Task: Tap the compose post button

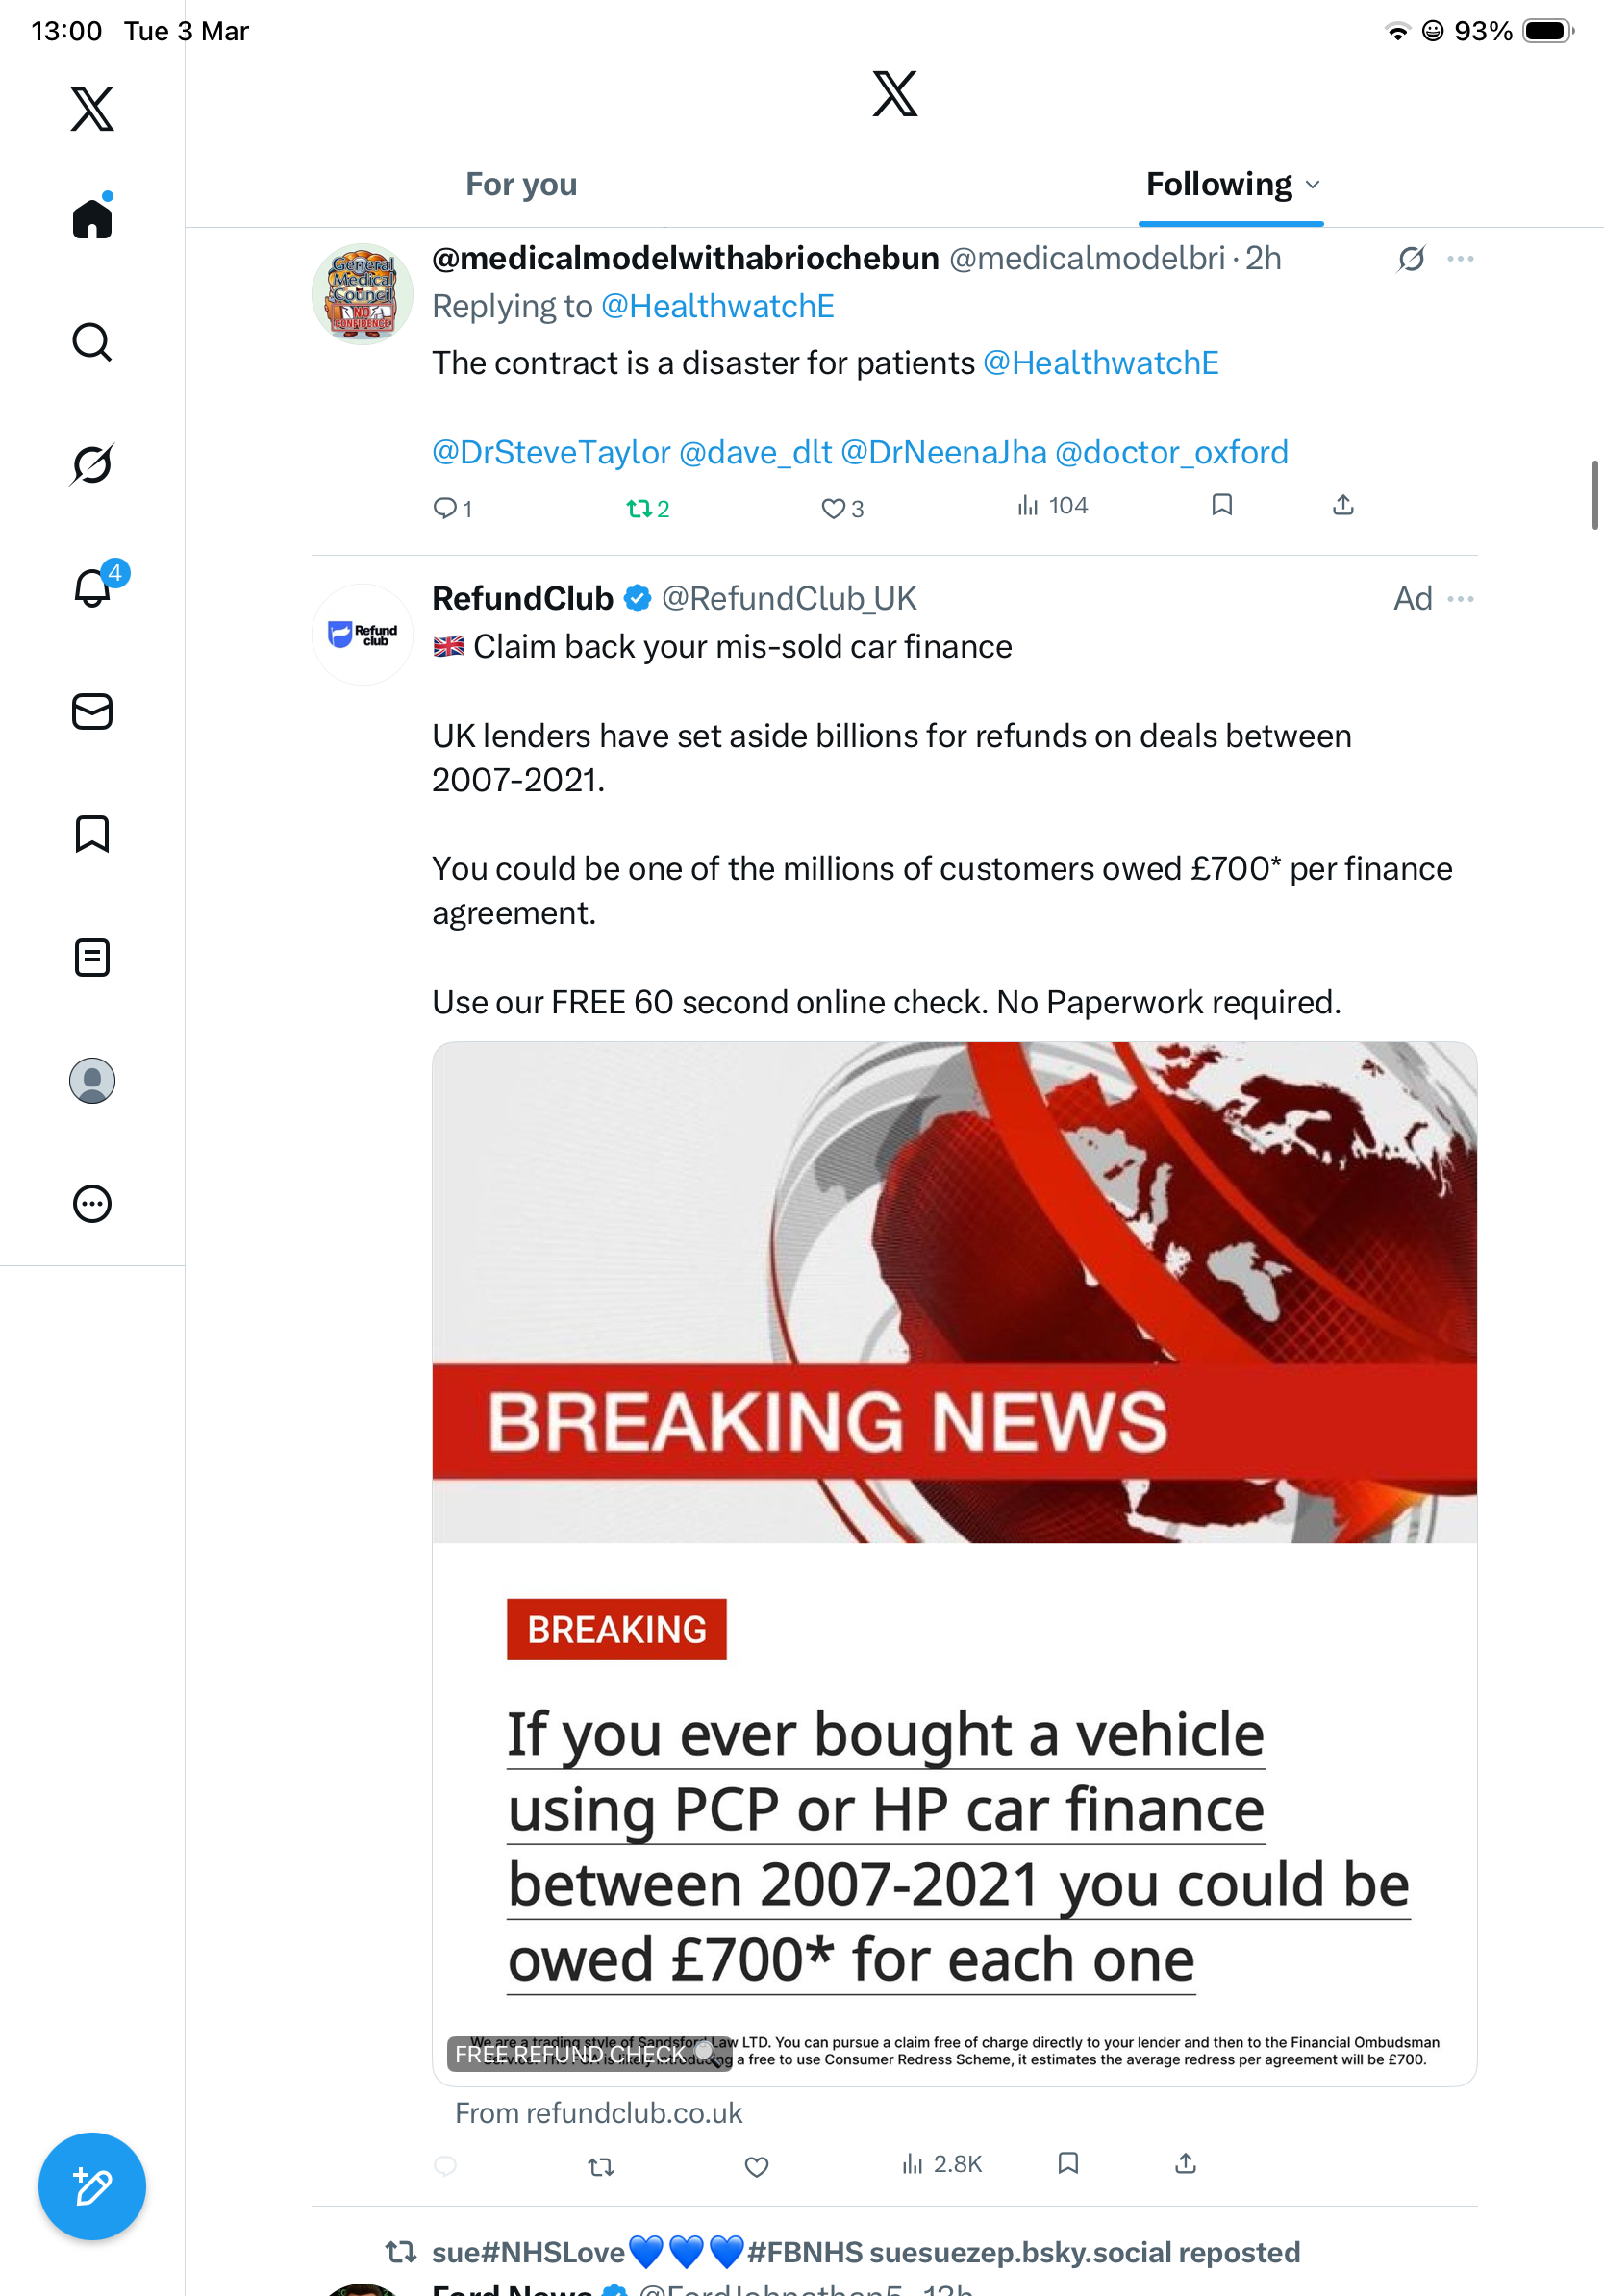Action: click(x=92, y=2186)
